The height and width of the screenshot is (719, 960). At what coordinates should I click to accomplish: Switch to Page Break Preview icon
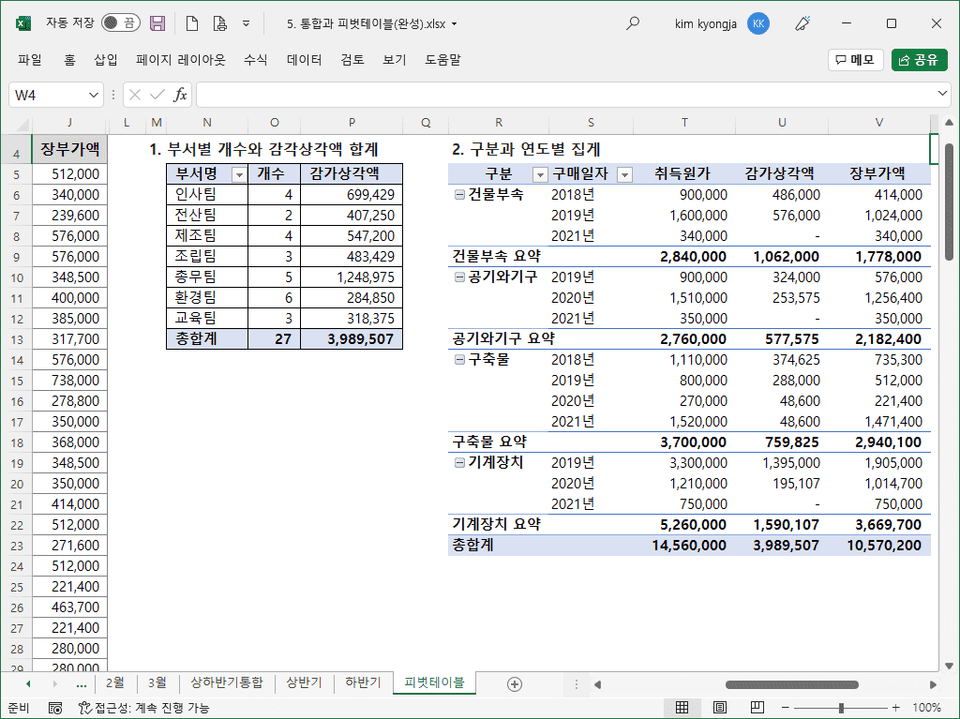(x=757, y=707)
